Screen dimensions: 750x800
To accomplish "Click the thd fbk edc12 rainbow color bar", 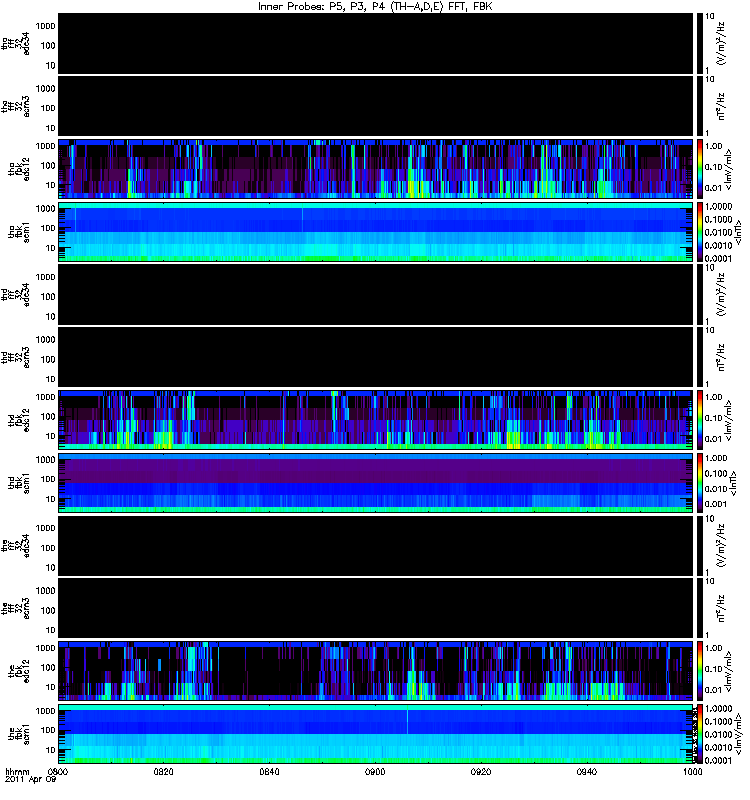I will coord(700,420).
